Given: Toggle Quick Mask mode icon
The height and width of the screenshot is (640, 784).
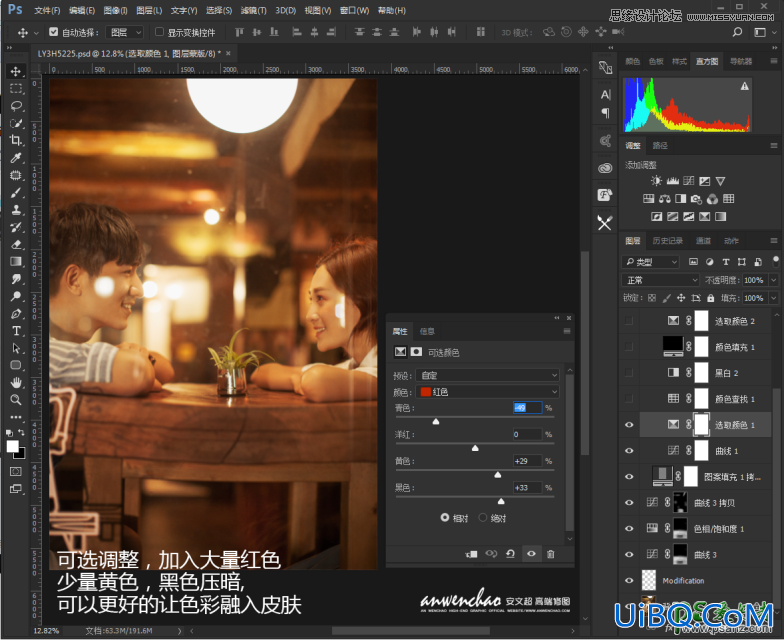Looking at the screenshot, I should pos(16,472).
